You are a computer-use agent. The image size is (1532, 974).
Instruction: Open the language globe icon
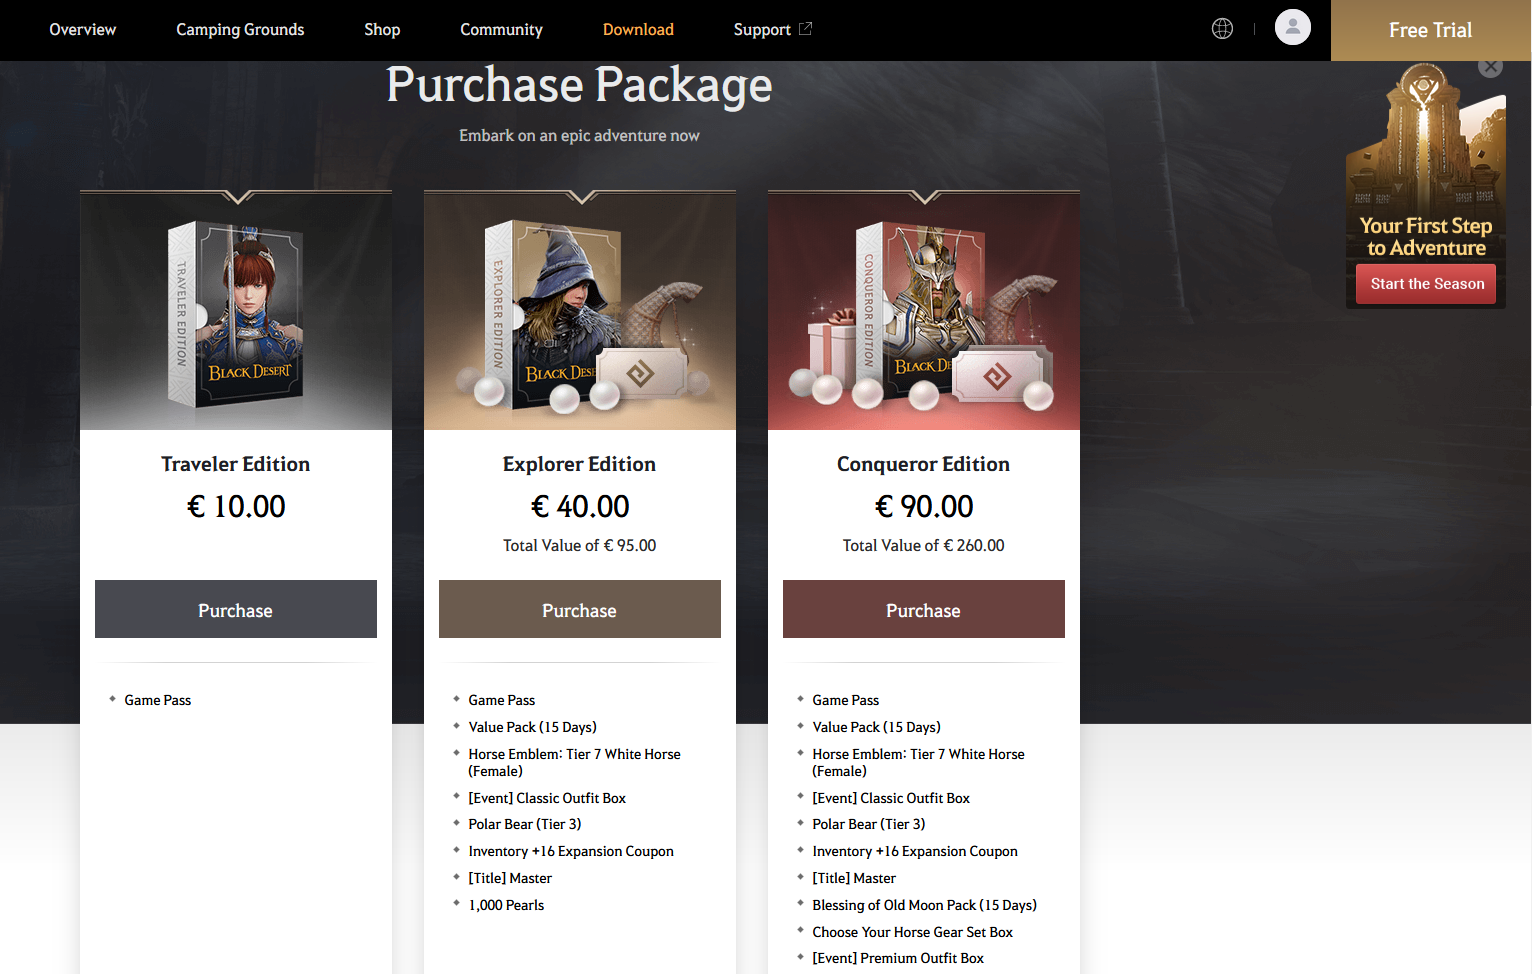point(1222,29)
